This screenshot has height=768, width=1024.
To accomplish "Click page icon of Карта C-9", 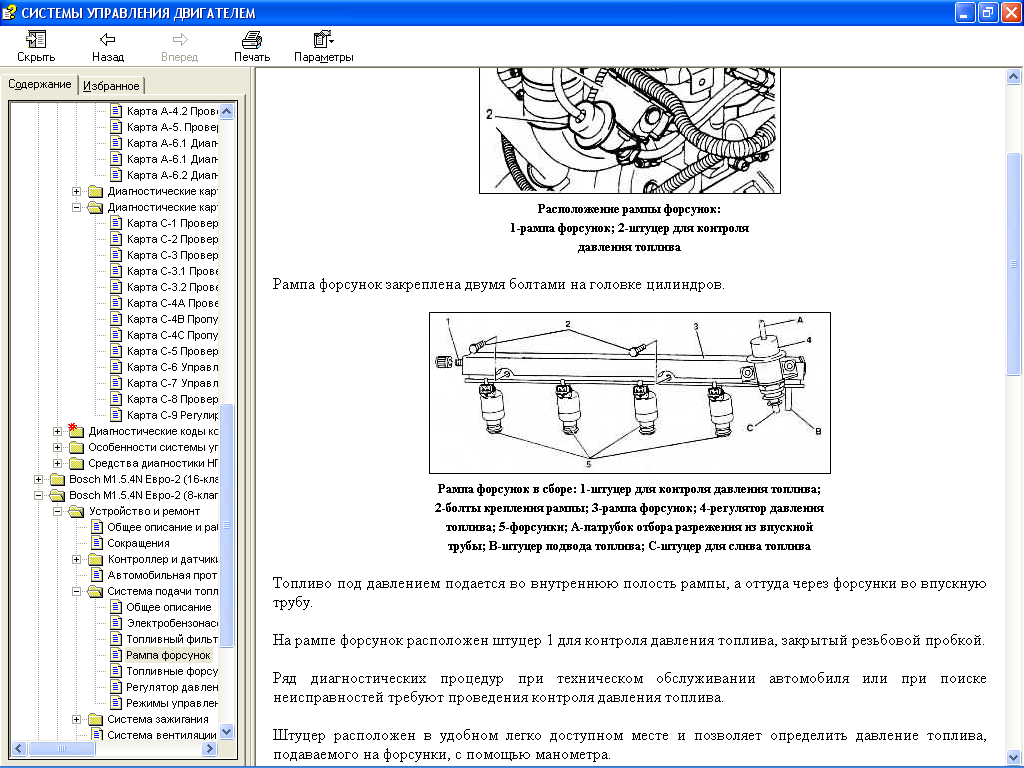I will click(116, 415).
